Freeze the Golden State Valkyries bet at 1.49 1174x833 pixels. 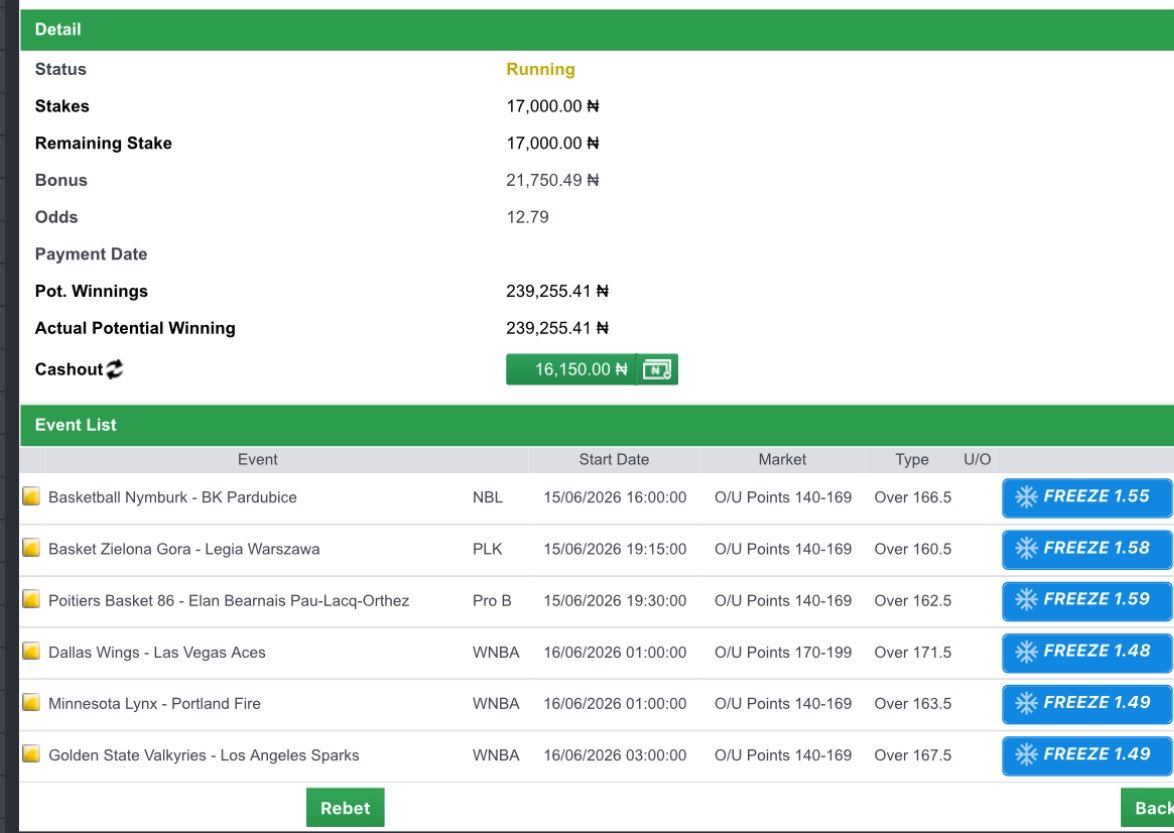click(1087, 755)
